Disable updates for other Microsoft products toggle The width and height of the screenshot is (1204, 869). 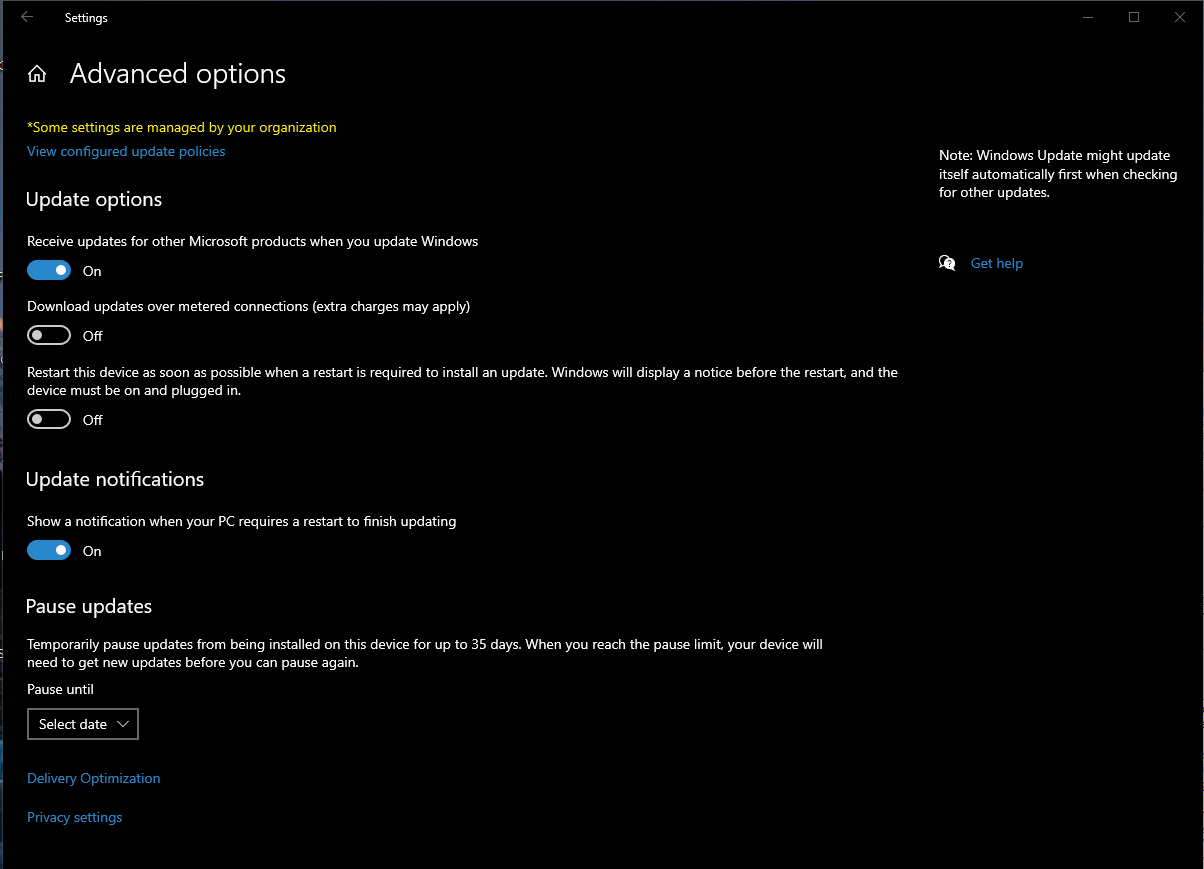[x=49, y=270]
